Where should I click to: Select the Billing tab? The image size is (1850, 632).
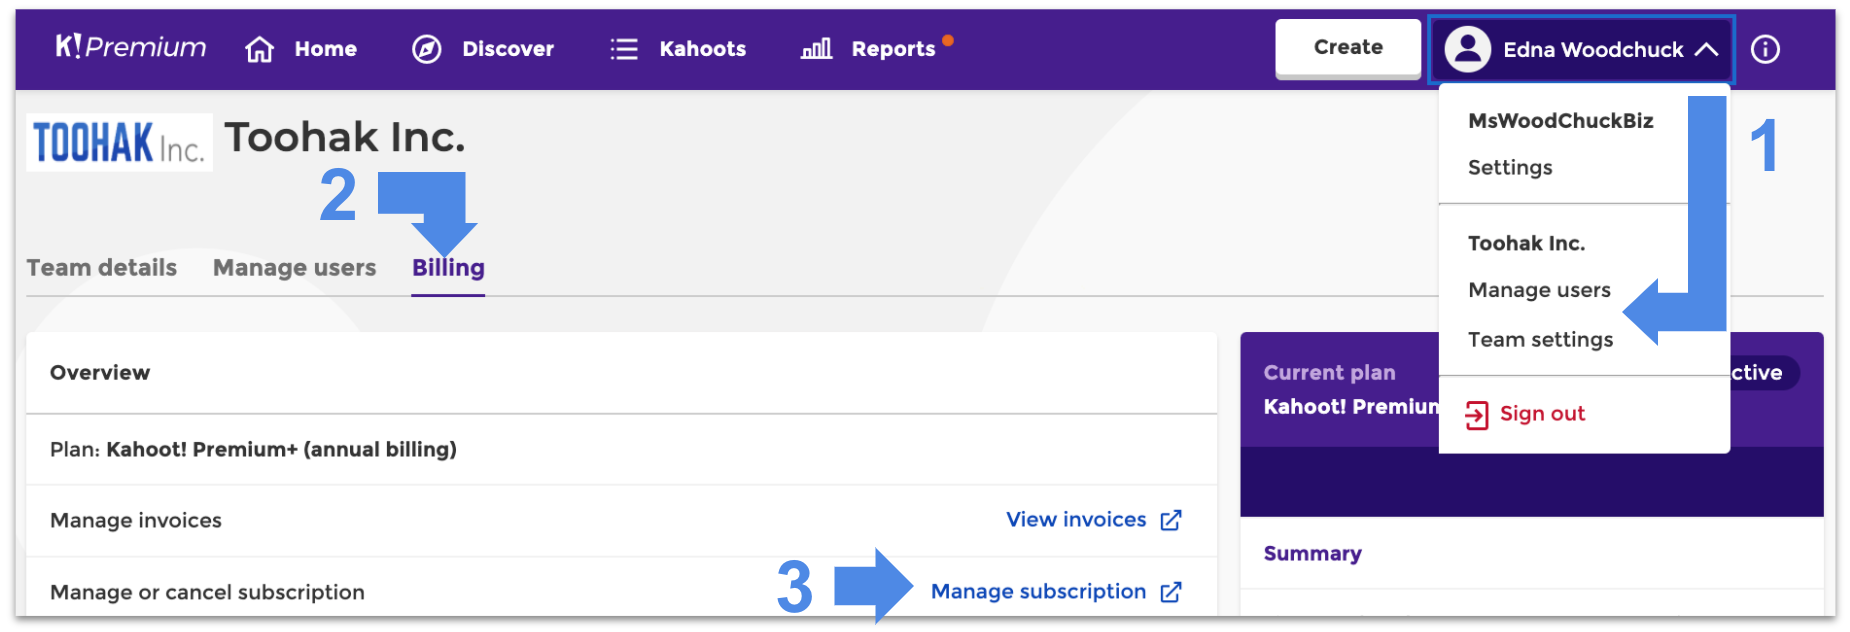[x=448, y=268]
